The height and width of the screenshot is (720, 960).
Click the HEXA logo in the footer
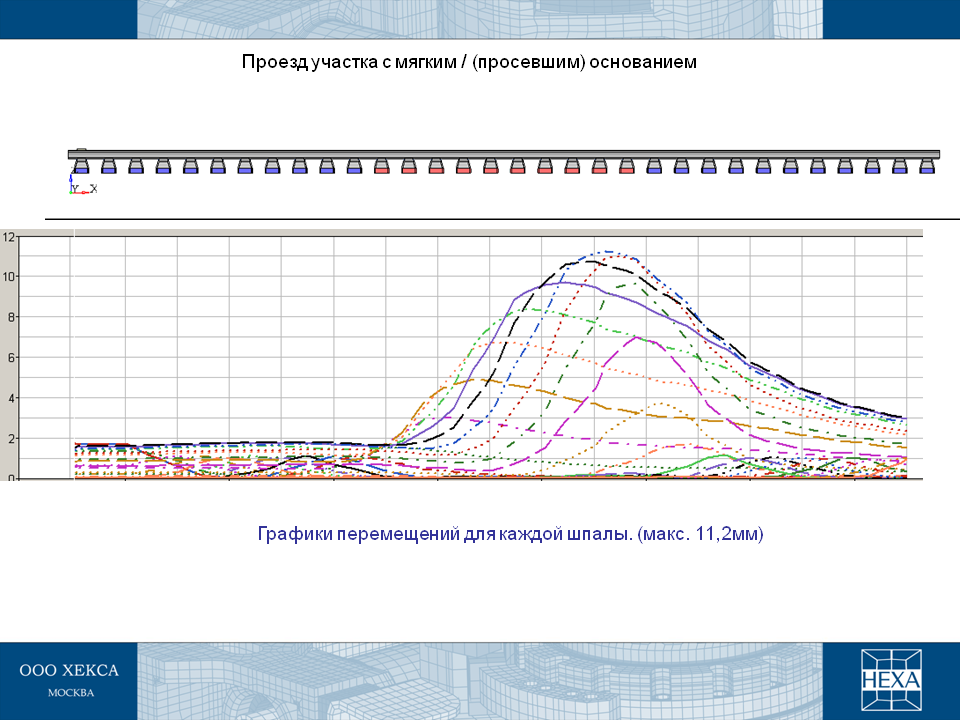pyautogui.click(x=891, y=680)
